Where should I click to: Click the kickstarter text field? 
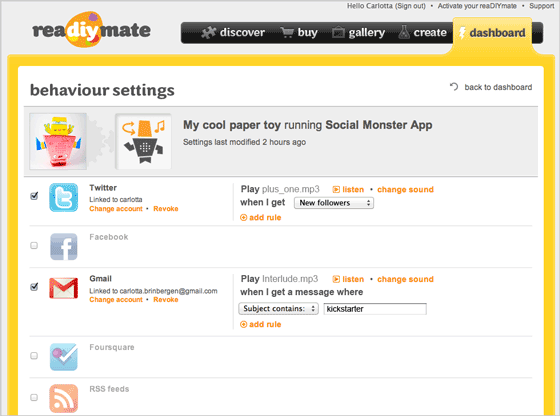[x=375, y=309]
